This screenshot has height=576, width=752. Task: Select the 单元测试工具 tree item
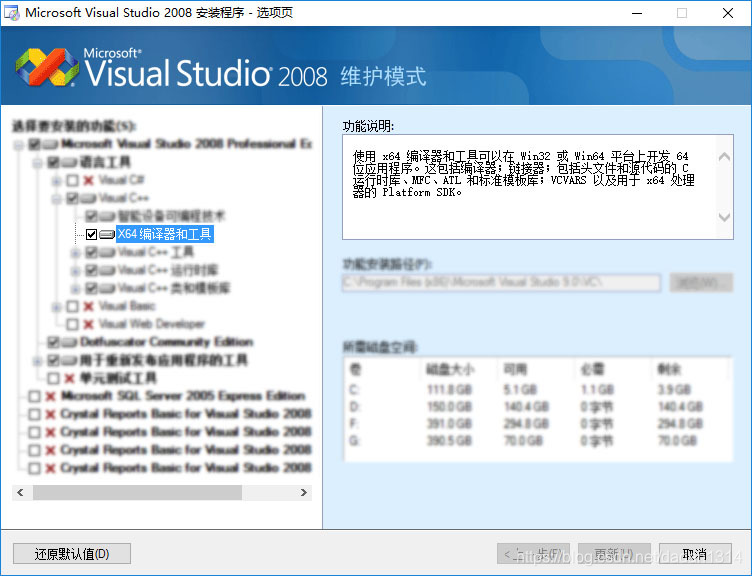[x=118, y=378]
